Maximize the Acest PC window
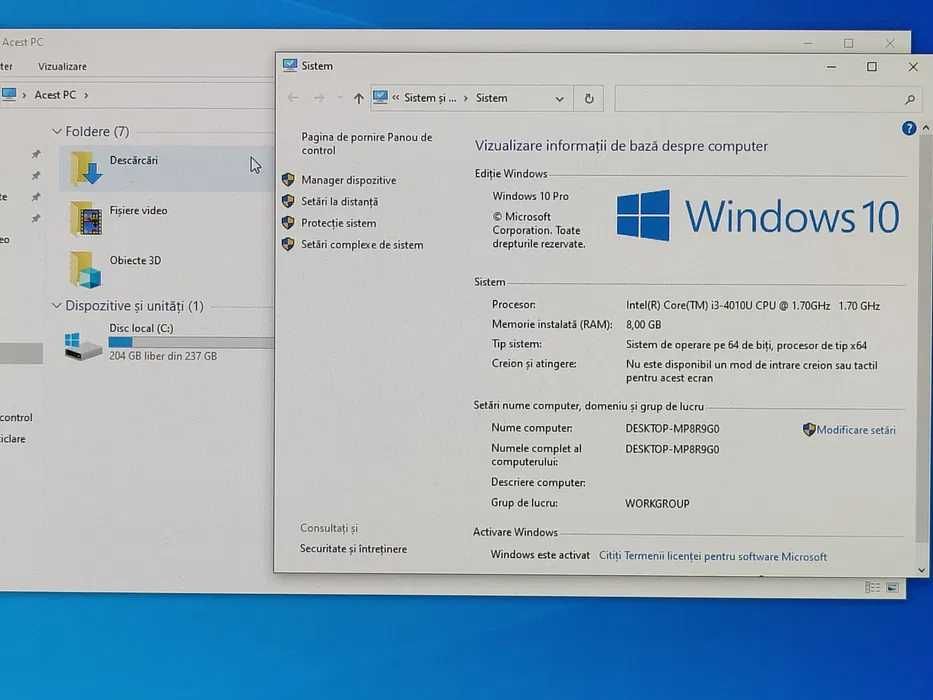933x700 pixels. (x=849, y=43)
